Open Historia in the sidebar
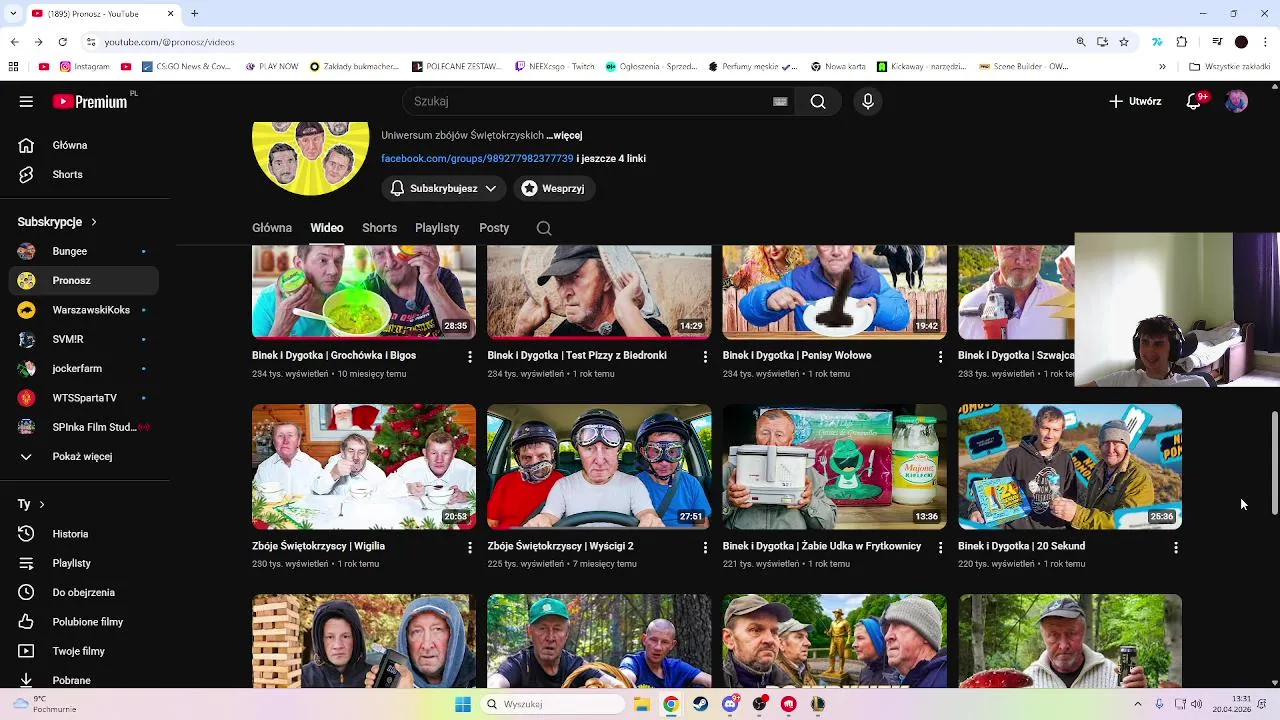The image size is (1280, 720). (x=84, y=534)
